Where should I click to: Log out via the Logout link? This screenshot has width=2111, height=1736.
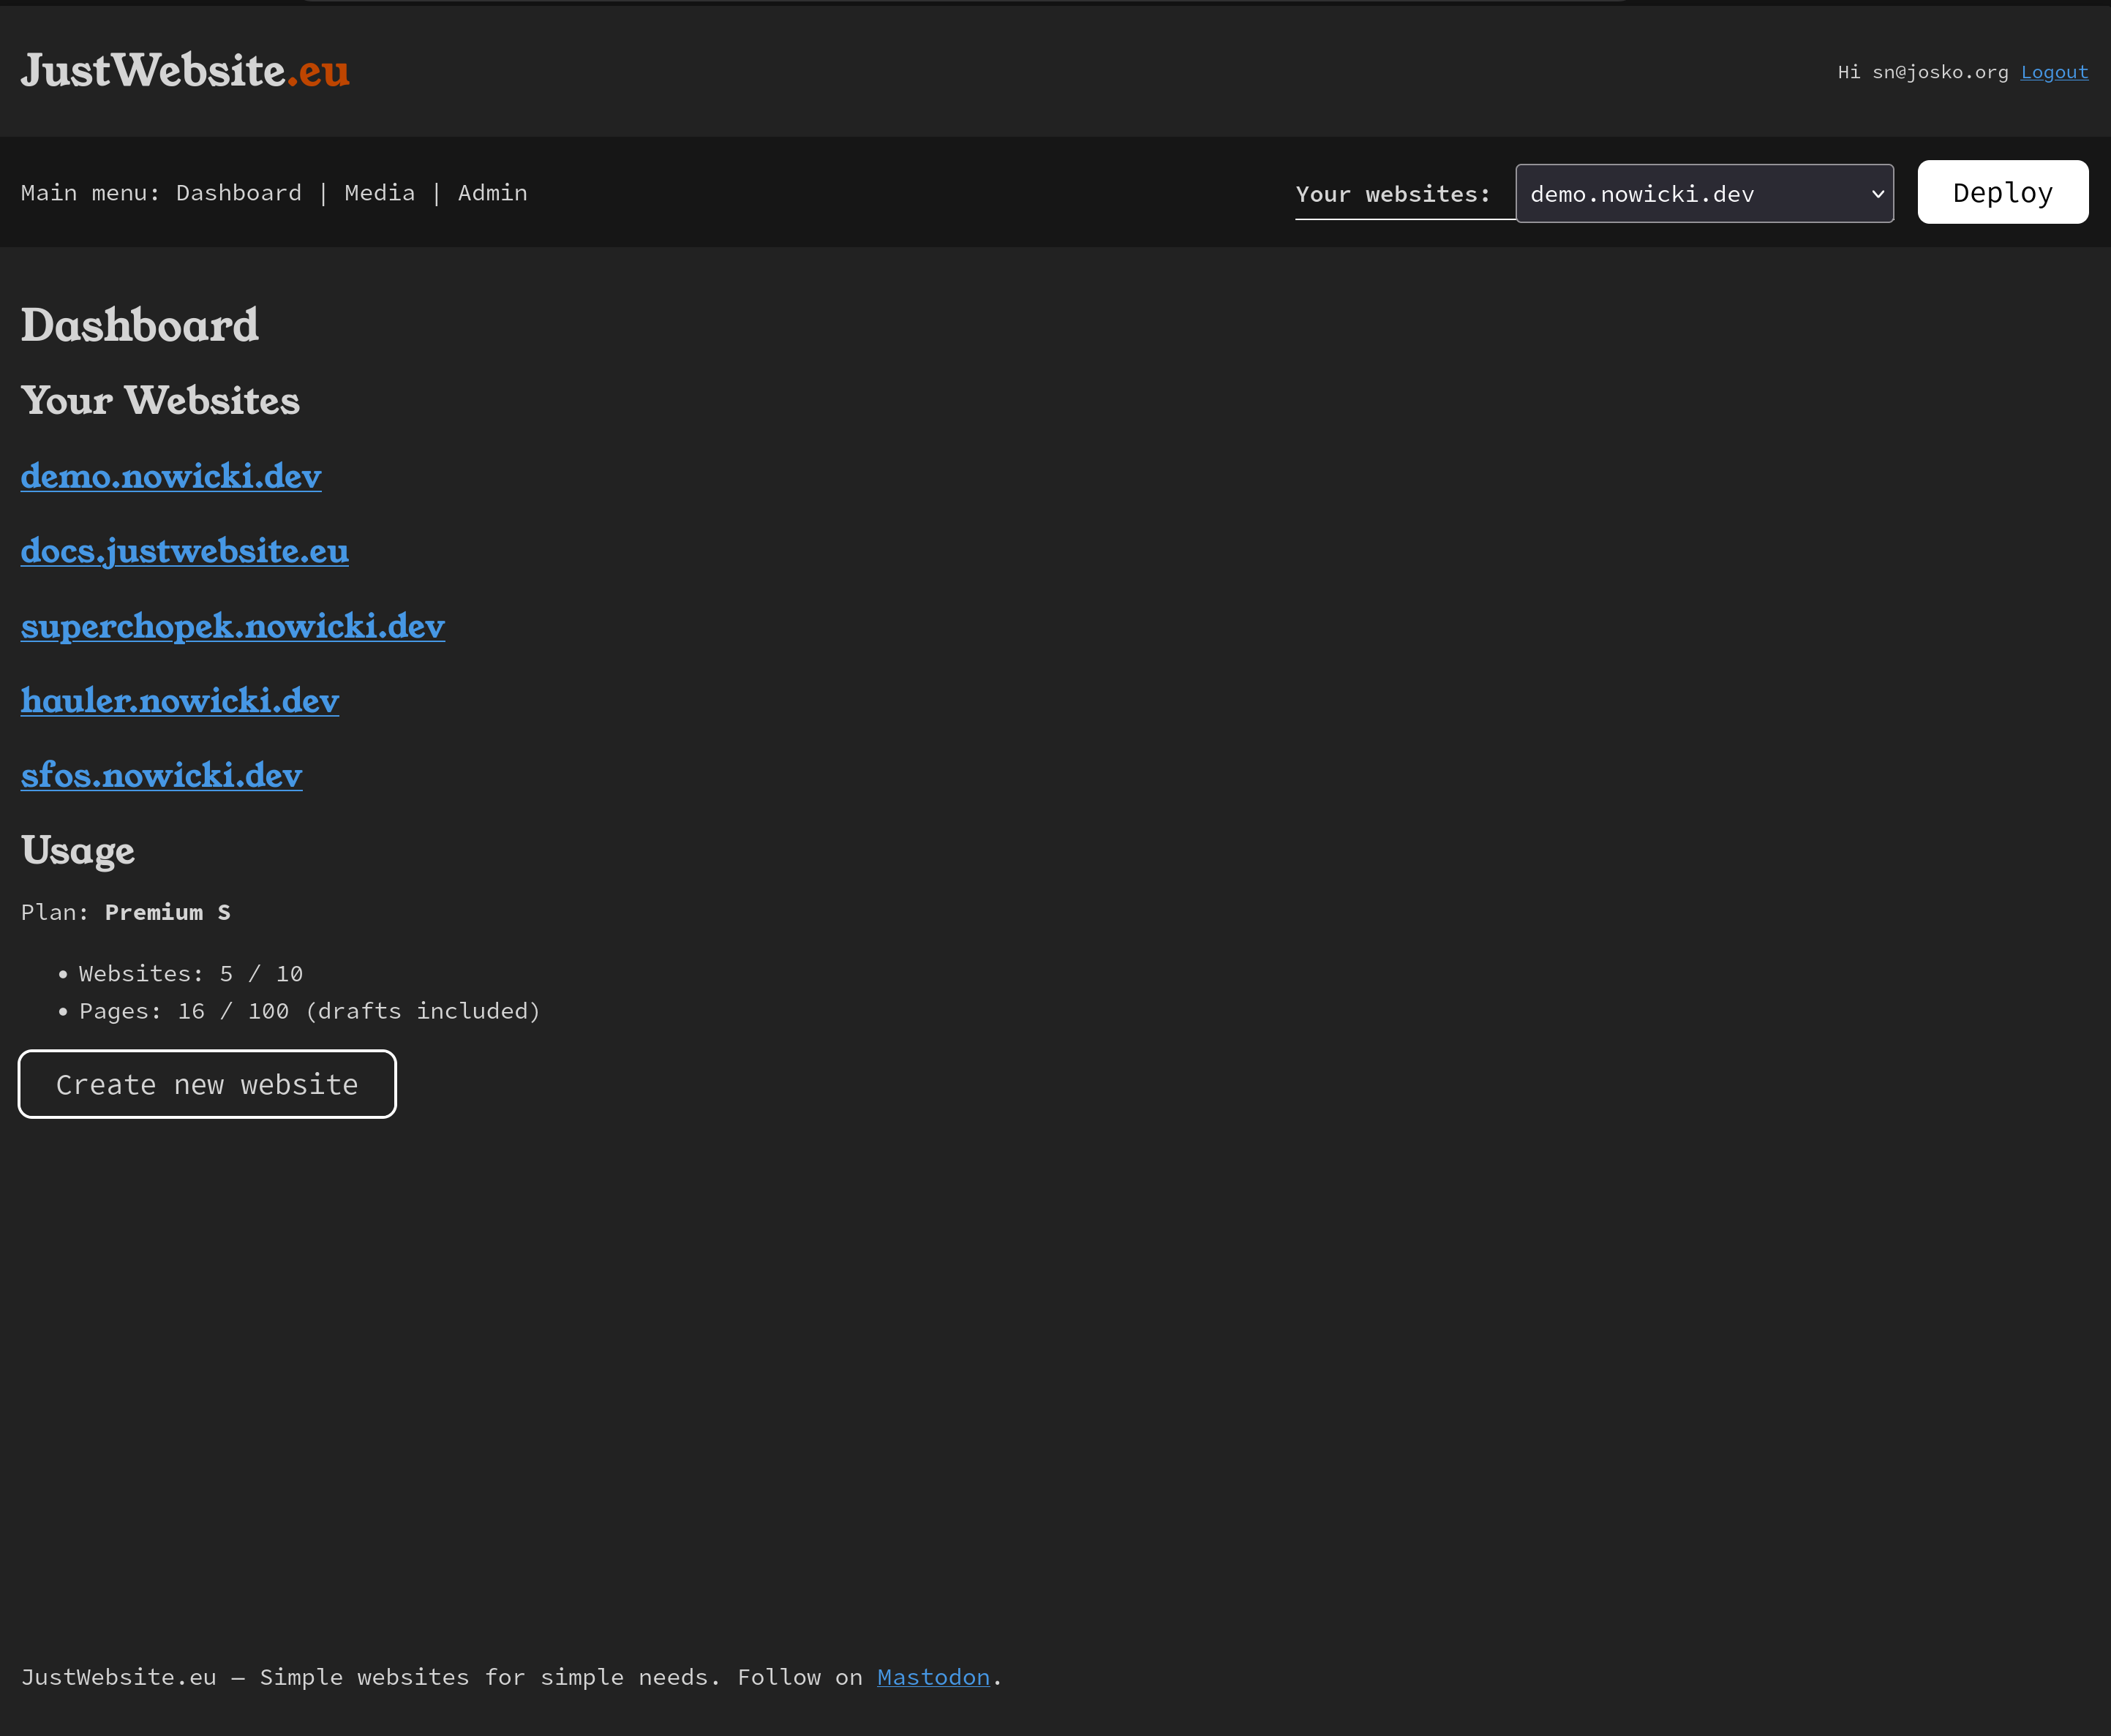2054,72
